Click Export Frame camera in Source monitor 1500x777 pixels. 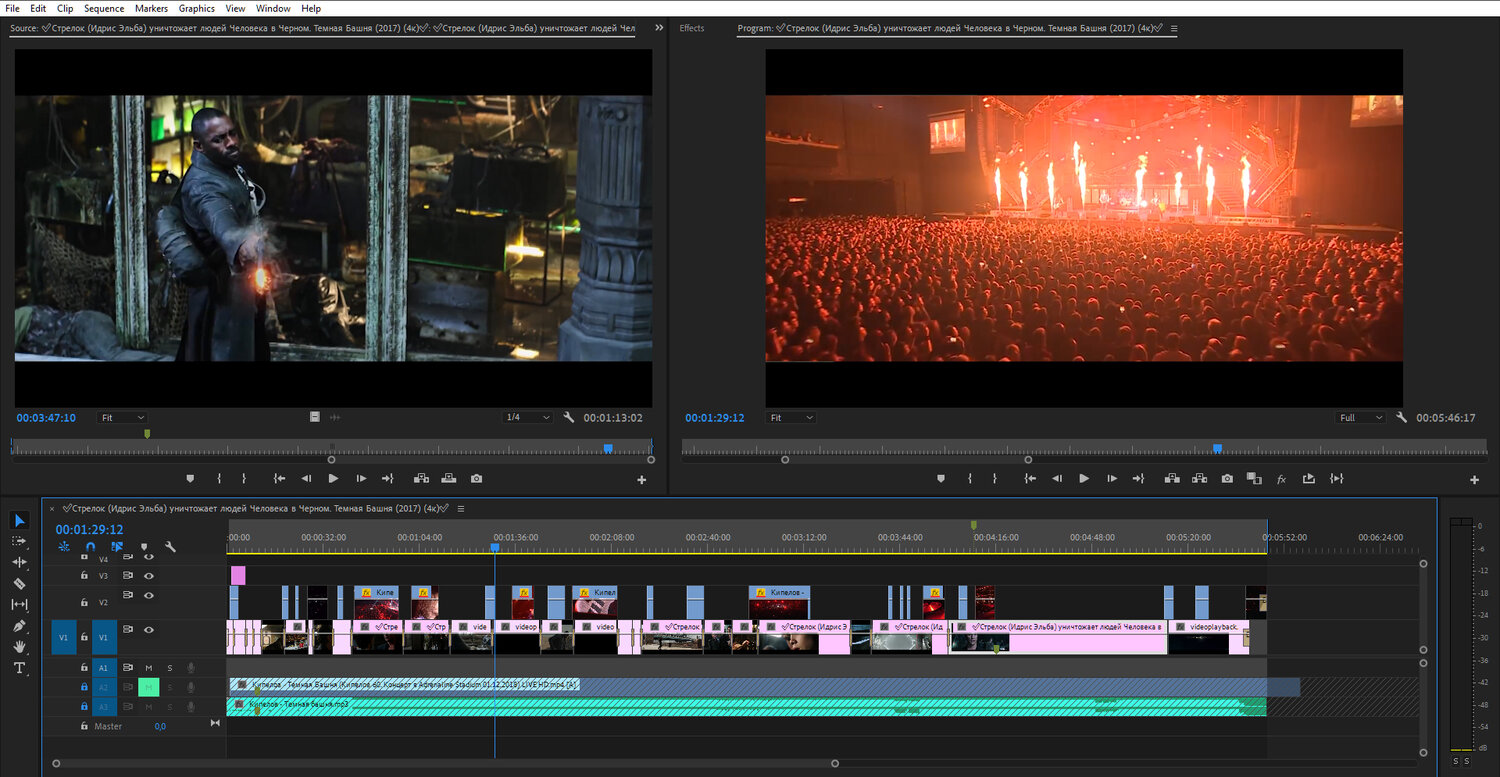tap(476, 479)
